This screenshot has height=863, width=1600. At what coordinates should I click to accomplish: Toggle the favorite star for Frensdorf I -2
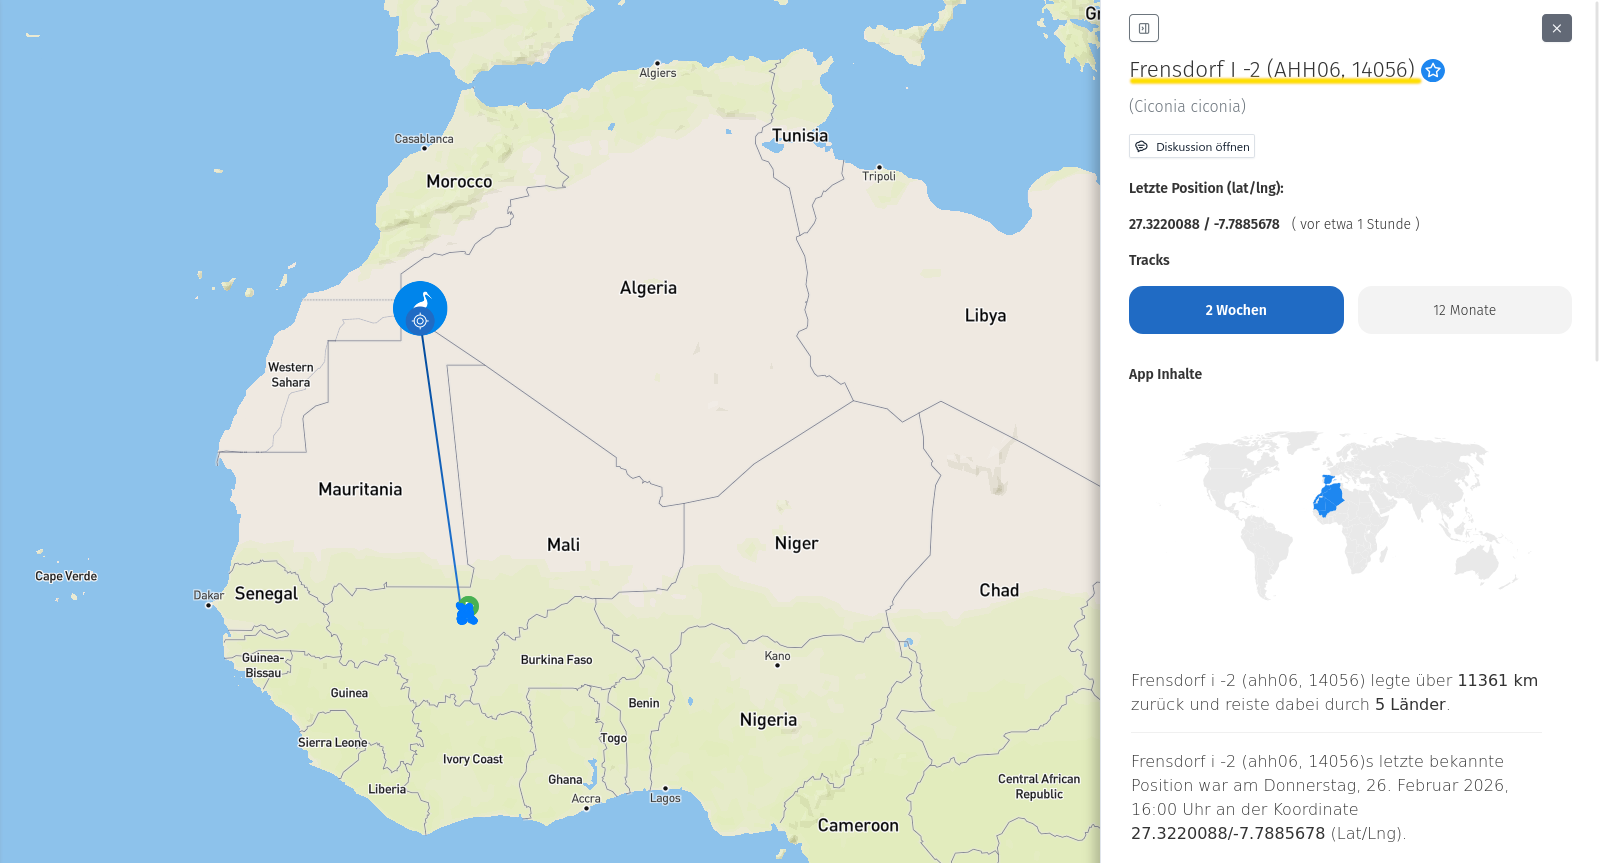tap(1433, 70)
